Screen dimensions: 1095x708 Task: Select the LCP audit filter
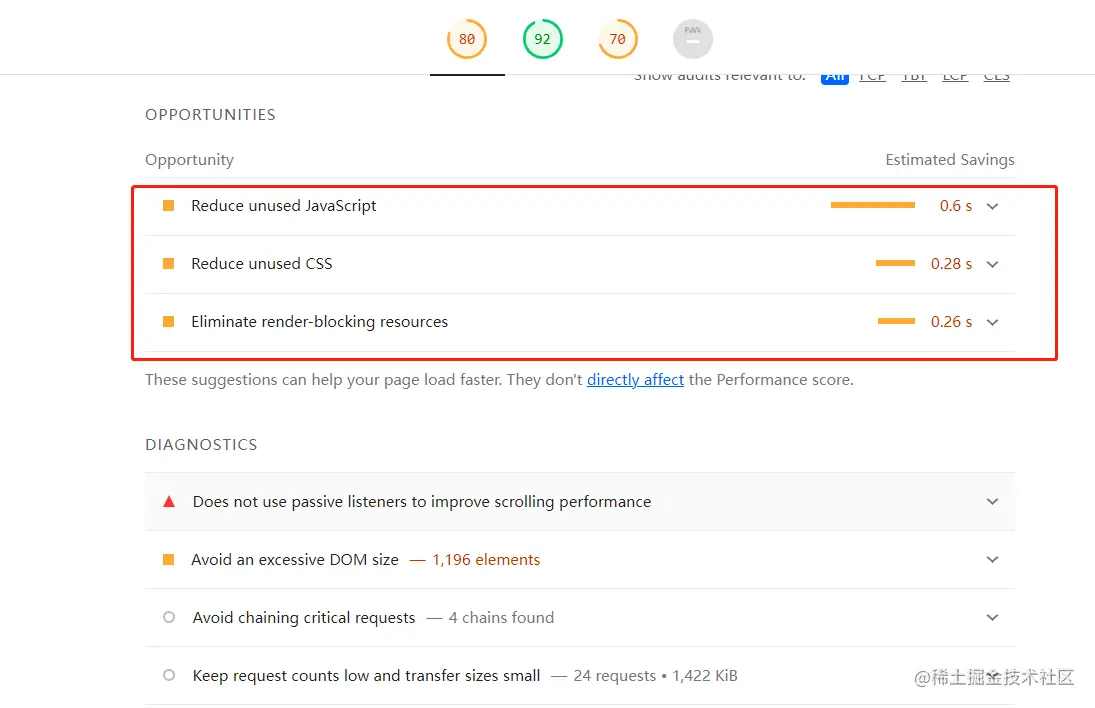tap(955, 76)
